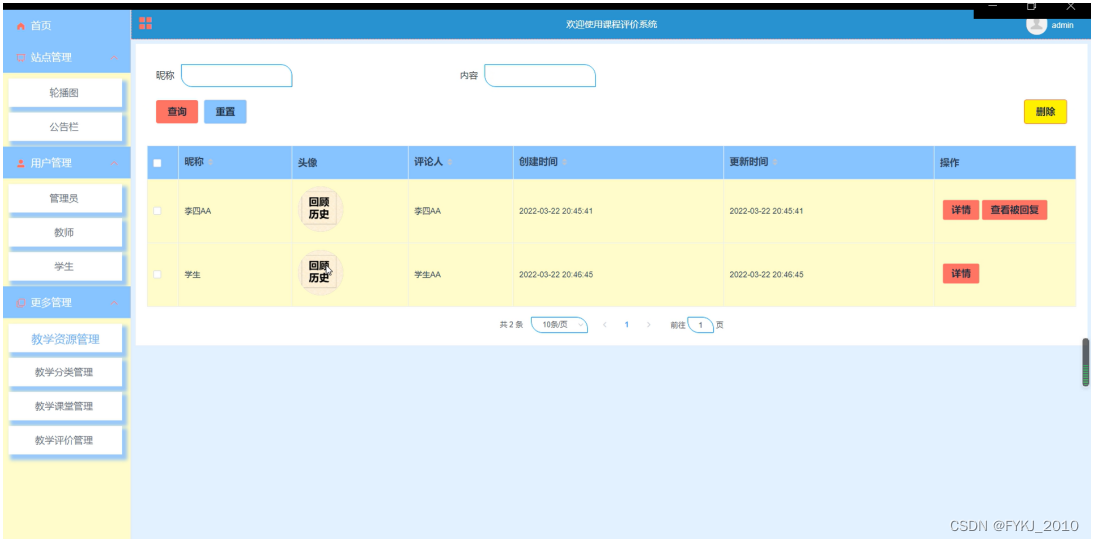
Task: Focus the 内容 search input
Action: click(x=540, y=76)
